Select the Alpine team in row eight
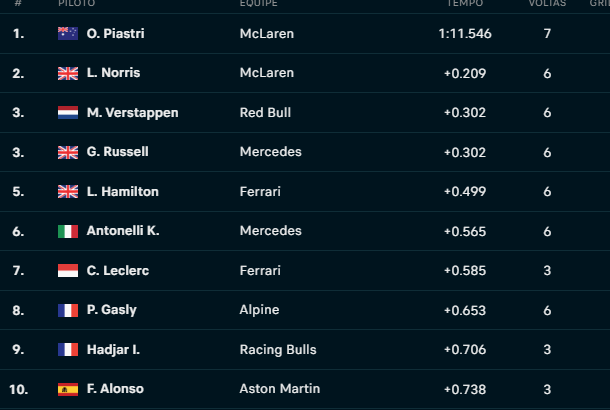 tap(259, 310)
